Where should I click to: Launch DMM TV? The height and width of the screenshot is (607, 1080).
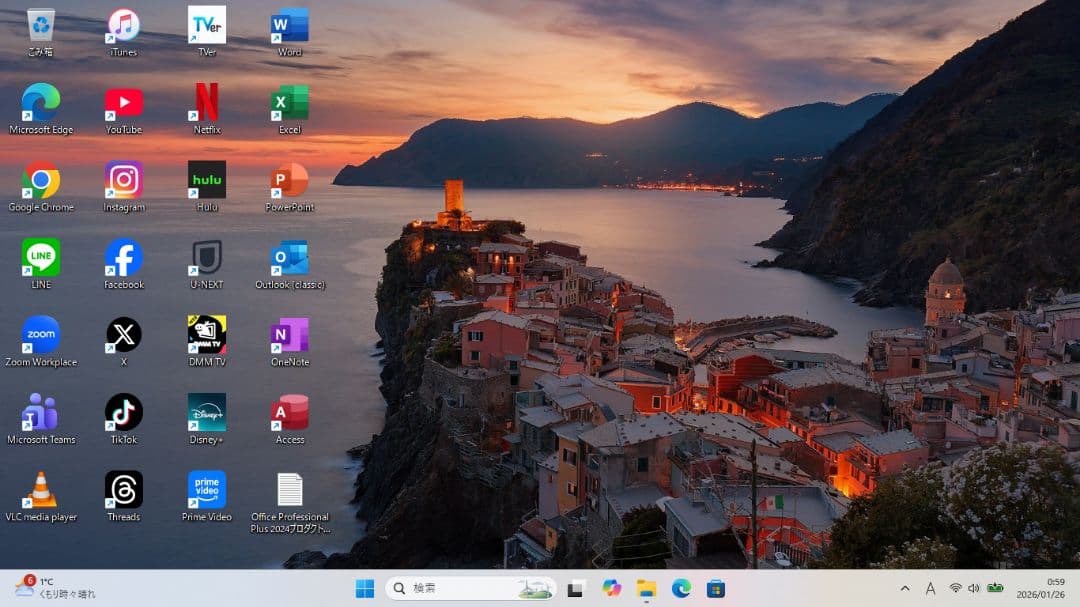pos(206,334)
